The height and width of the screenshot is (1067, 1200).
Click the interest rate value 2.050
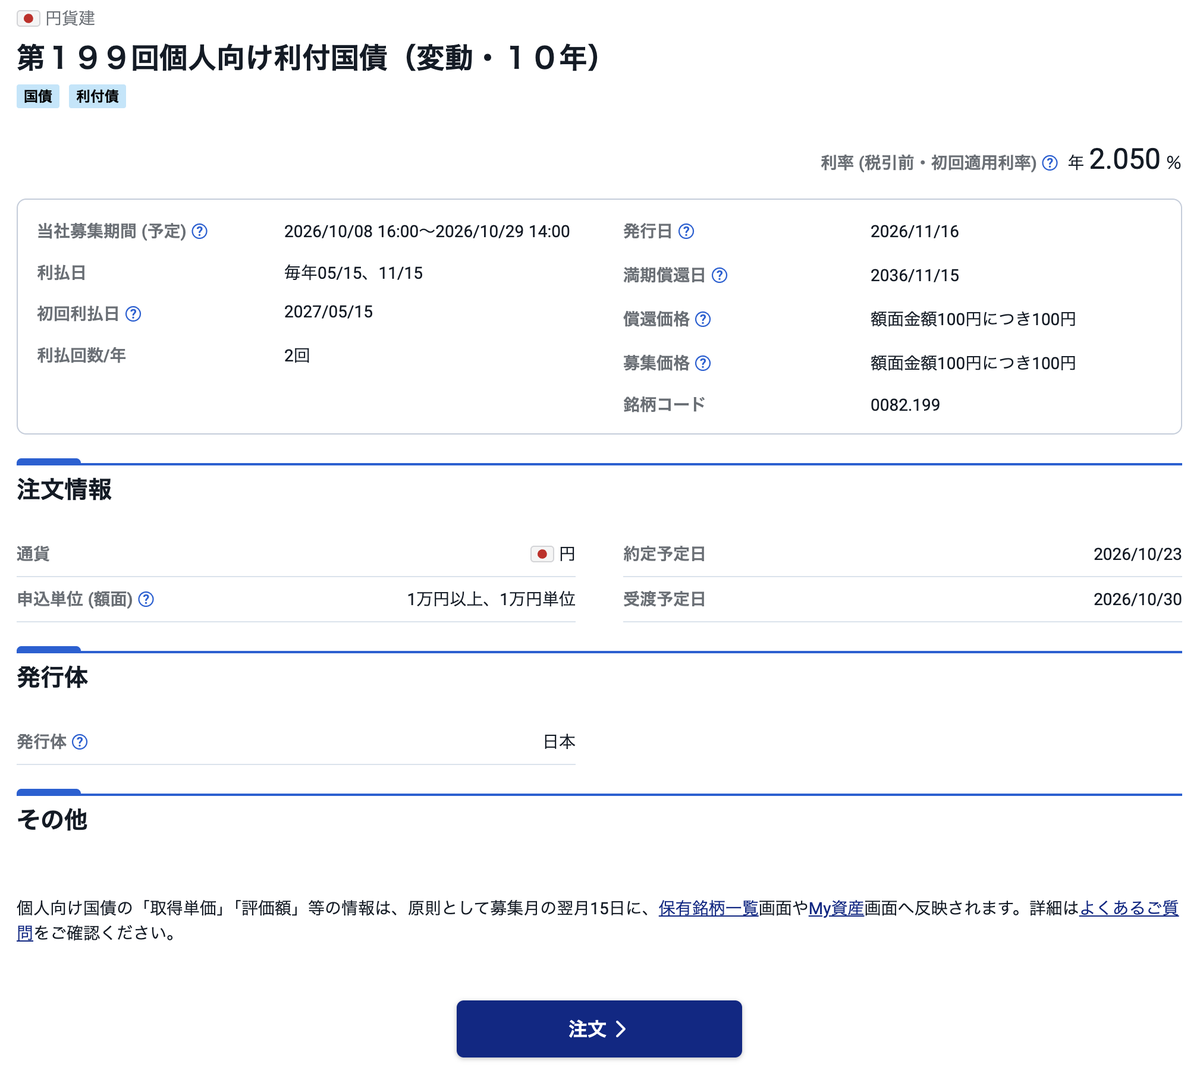[1125, 159]
